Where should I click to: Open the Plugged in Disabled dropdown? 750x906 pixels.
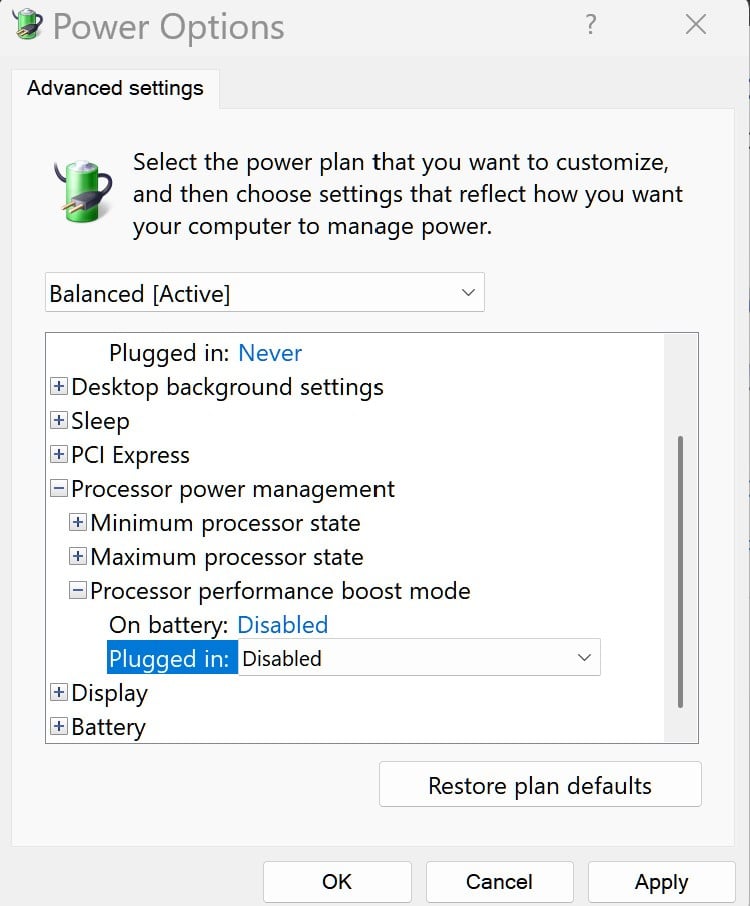click(x=419, y=658)
